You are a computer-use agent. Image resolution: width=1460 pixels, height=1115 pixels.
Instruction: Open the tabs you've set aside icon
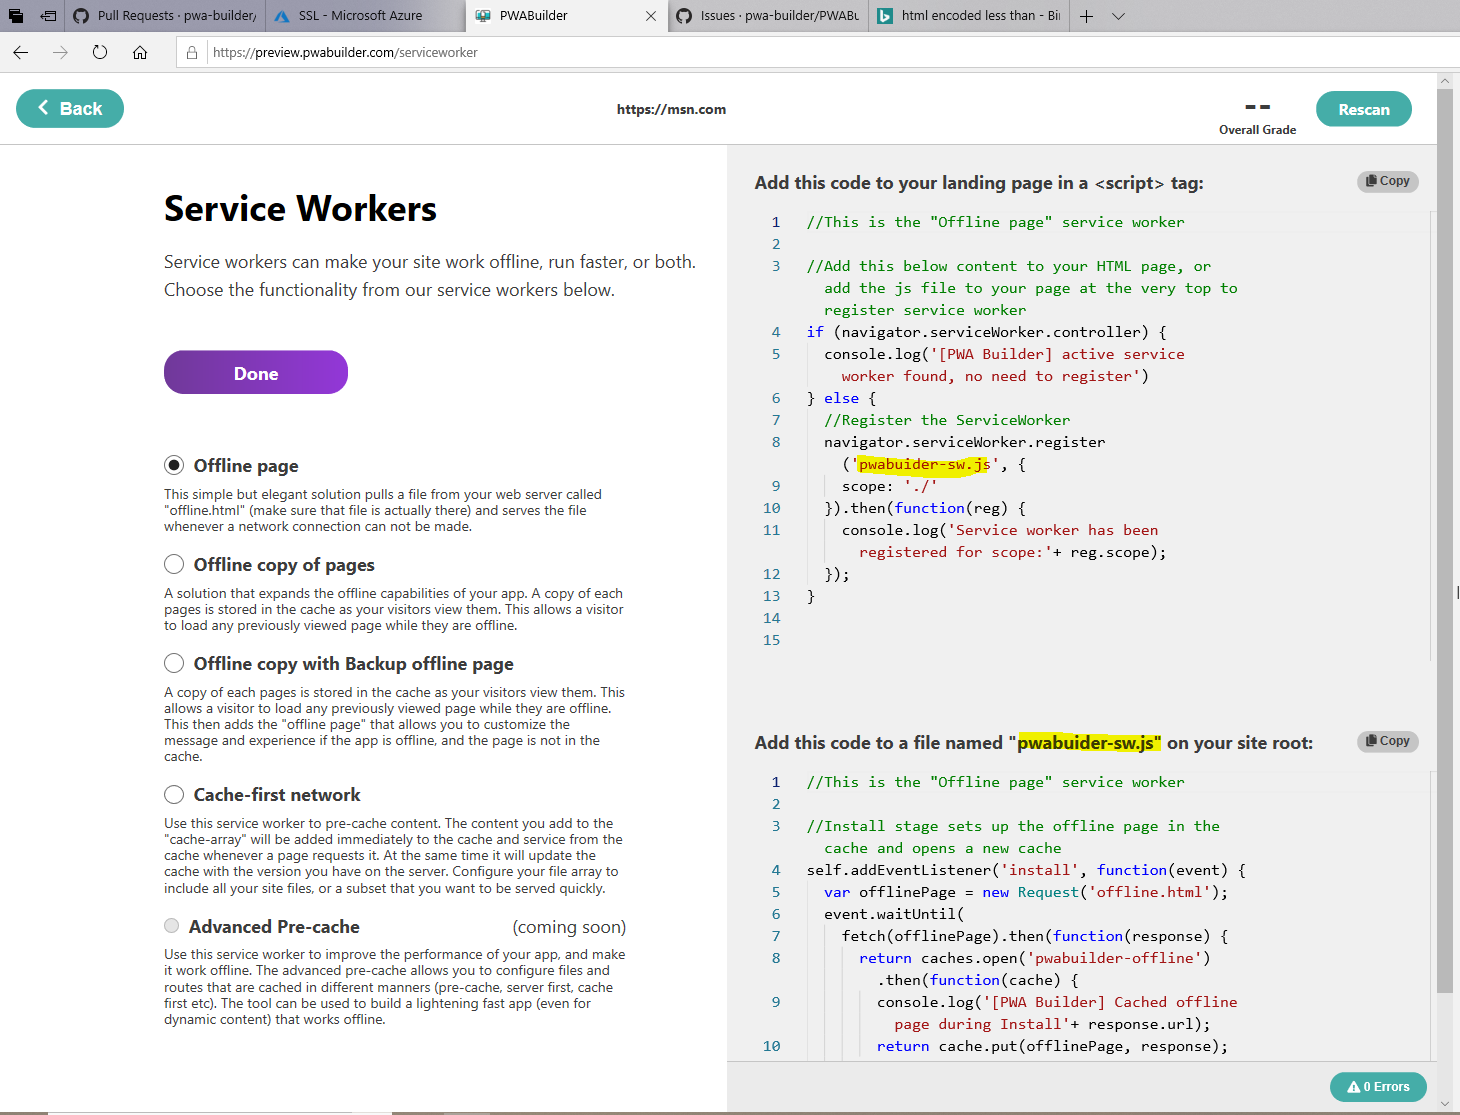click(16, 16)
